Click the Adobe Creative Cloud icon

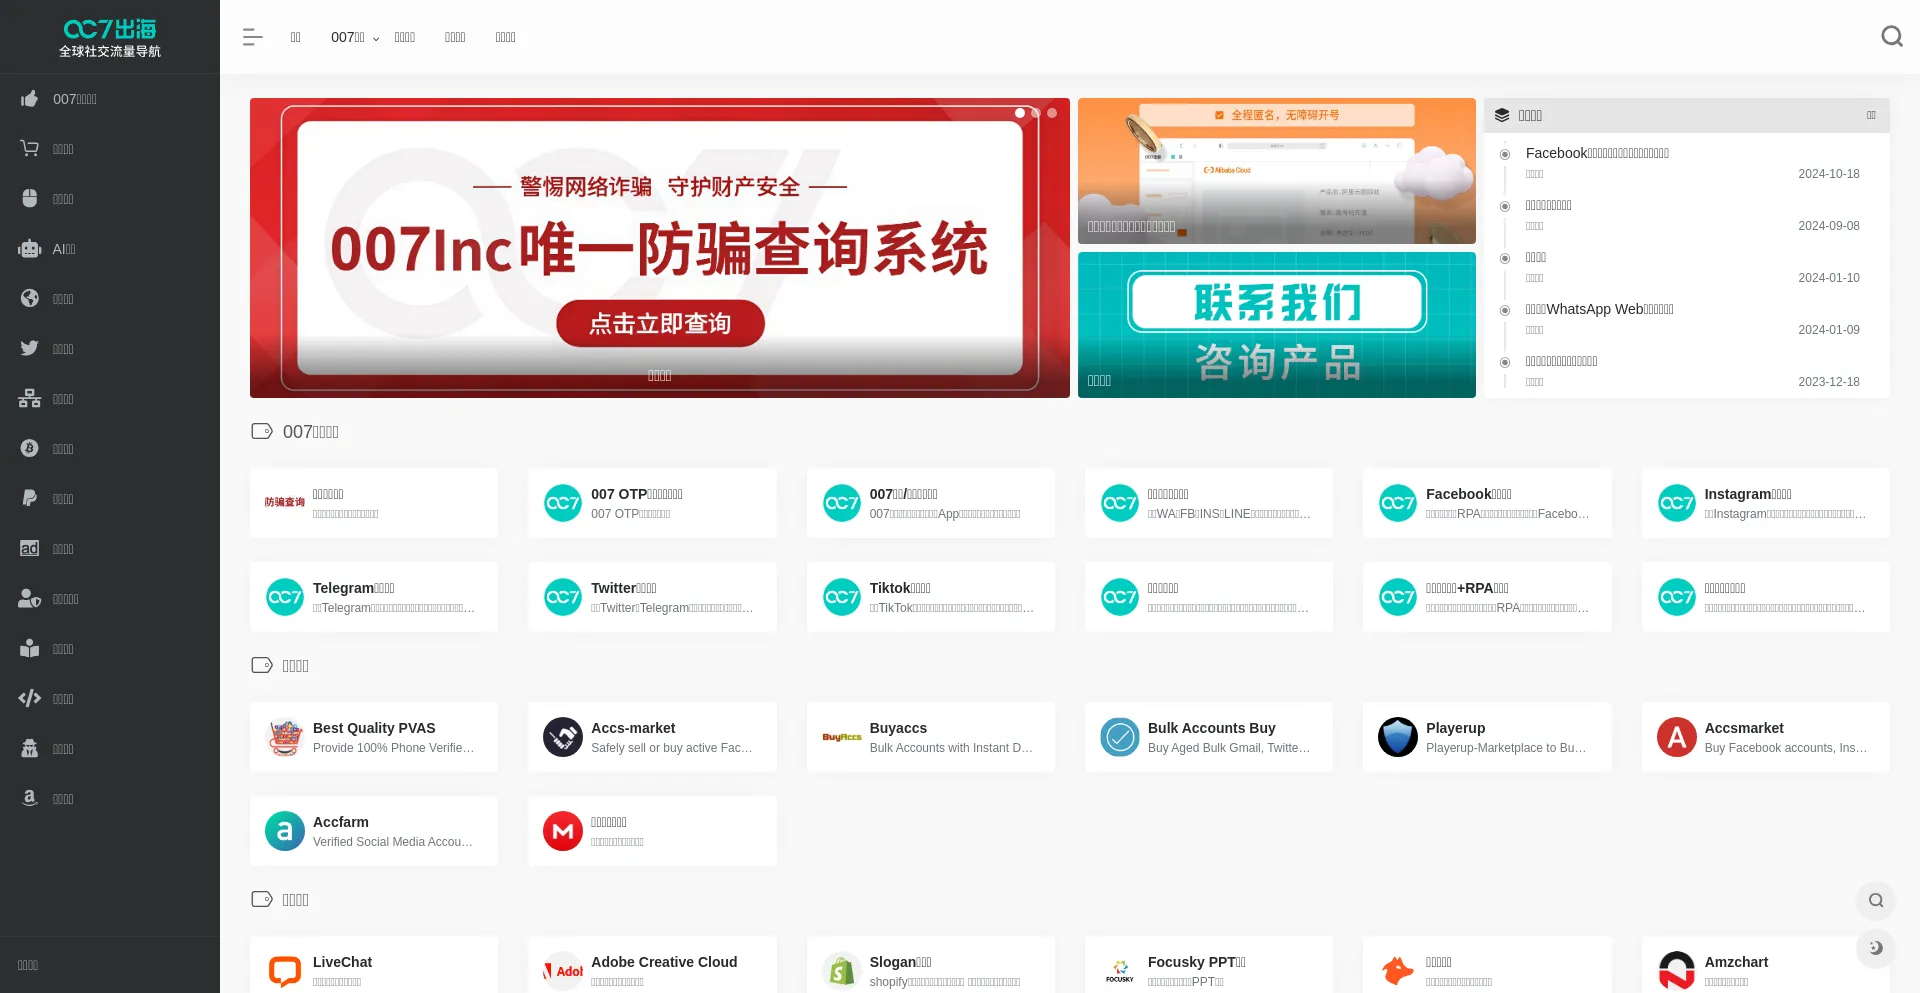[x=563, y=971]
